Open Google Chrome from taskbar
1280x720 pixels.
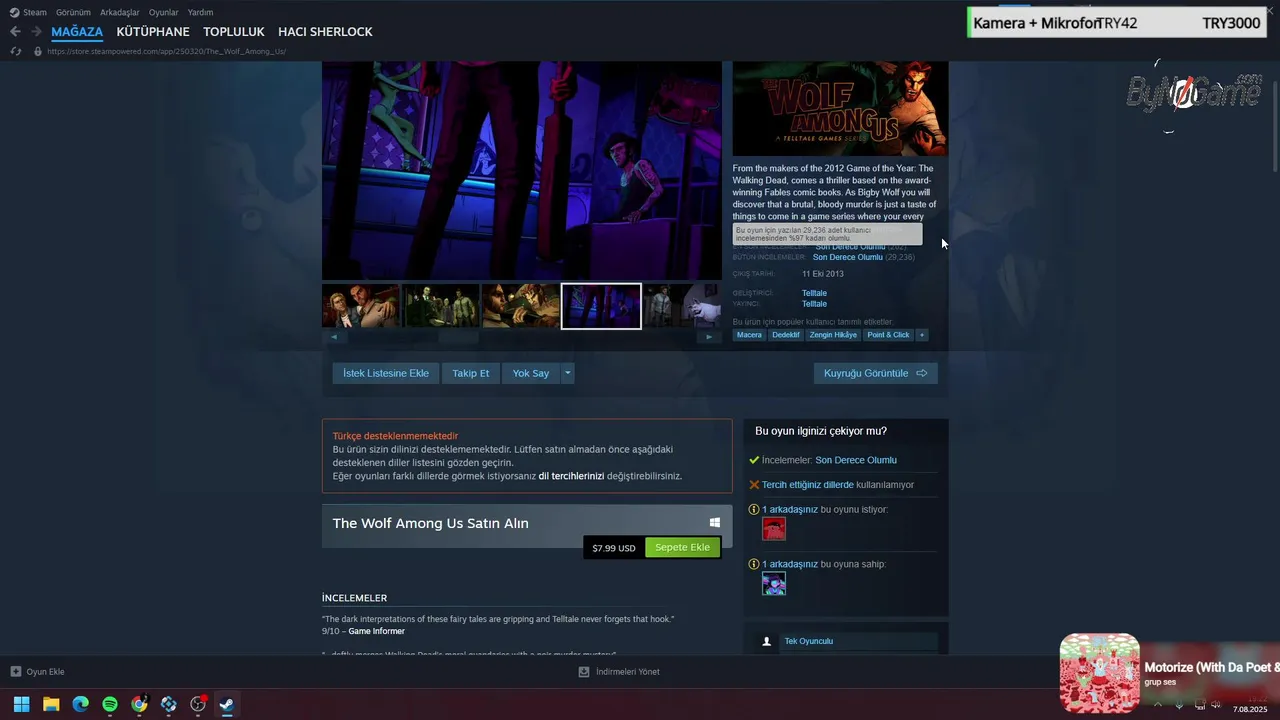coord(139,704)
